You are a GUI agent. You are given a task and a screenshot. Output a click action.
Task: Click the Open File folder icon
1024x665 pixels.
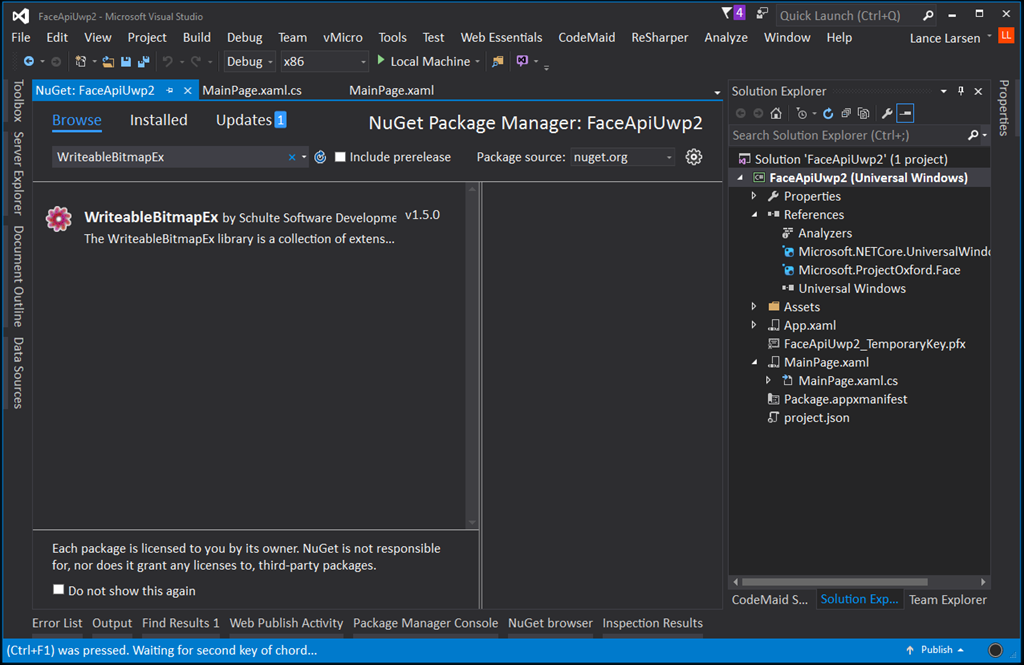pyautogui.click(x=108, y=61)
